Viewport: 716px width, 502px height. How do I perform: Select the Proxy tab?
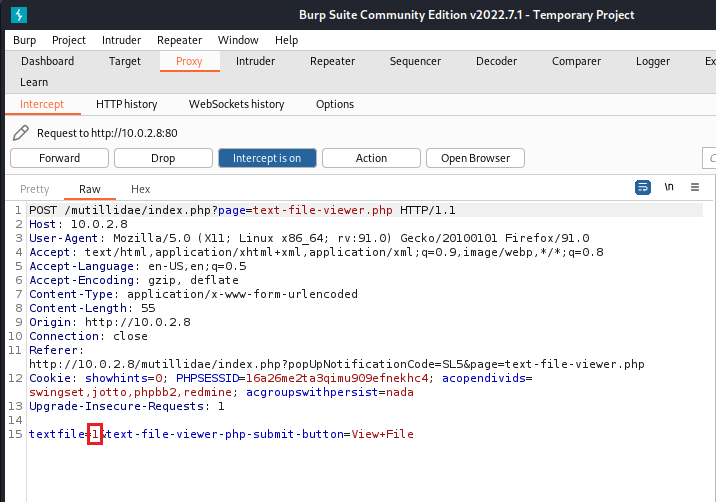coord(189,61)
